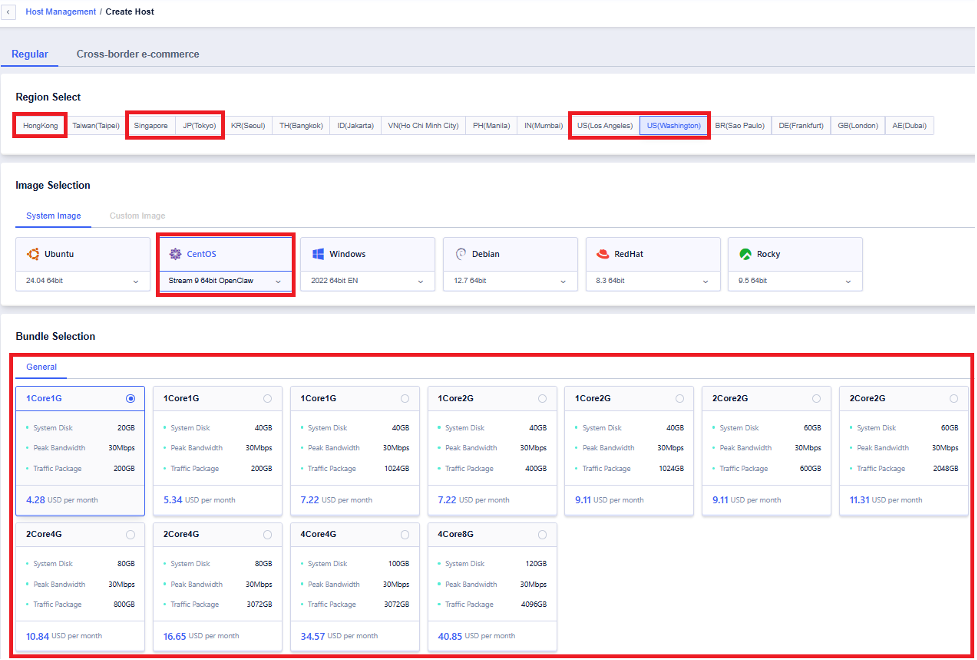Choose the US(Los Angeles) region
This screenshot has width=977, height=660.
point(604,126)
